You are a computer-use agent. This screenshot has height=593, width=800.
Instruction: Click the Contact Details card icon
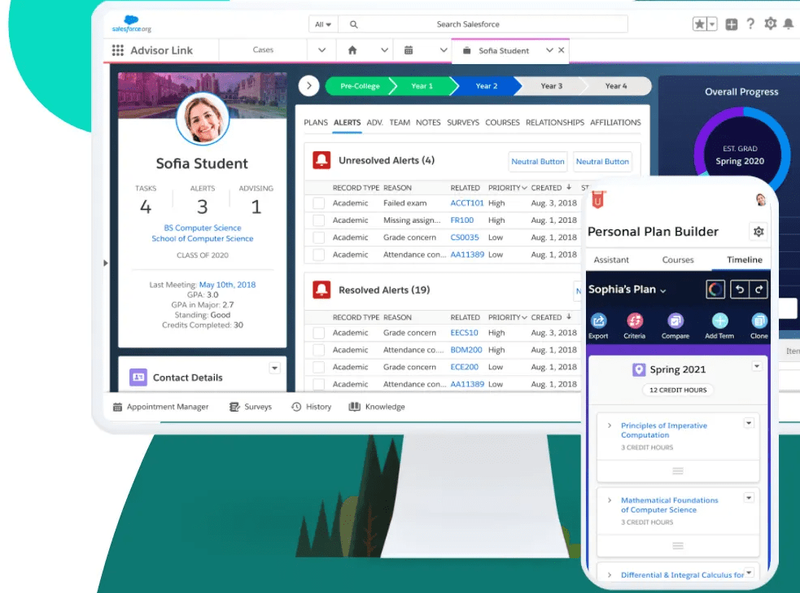click(138, 377)
